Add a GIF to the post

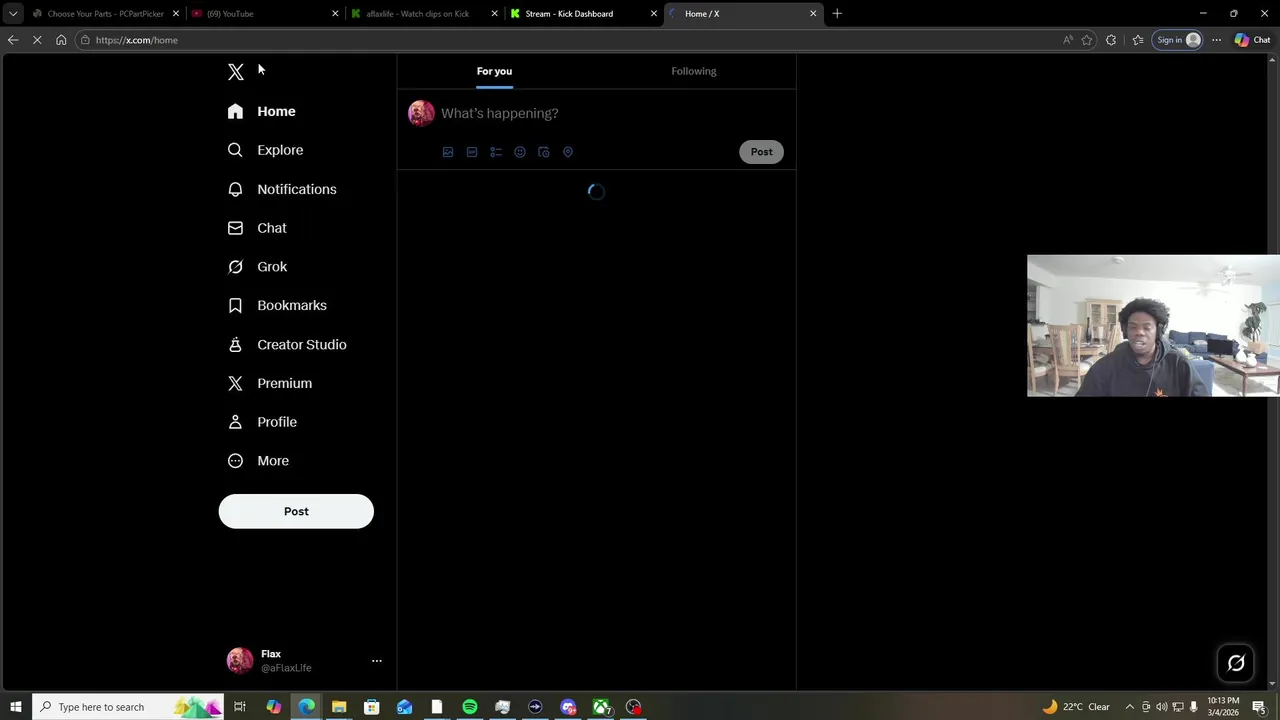(472, 152)
